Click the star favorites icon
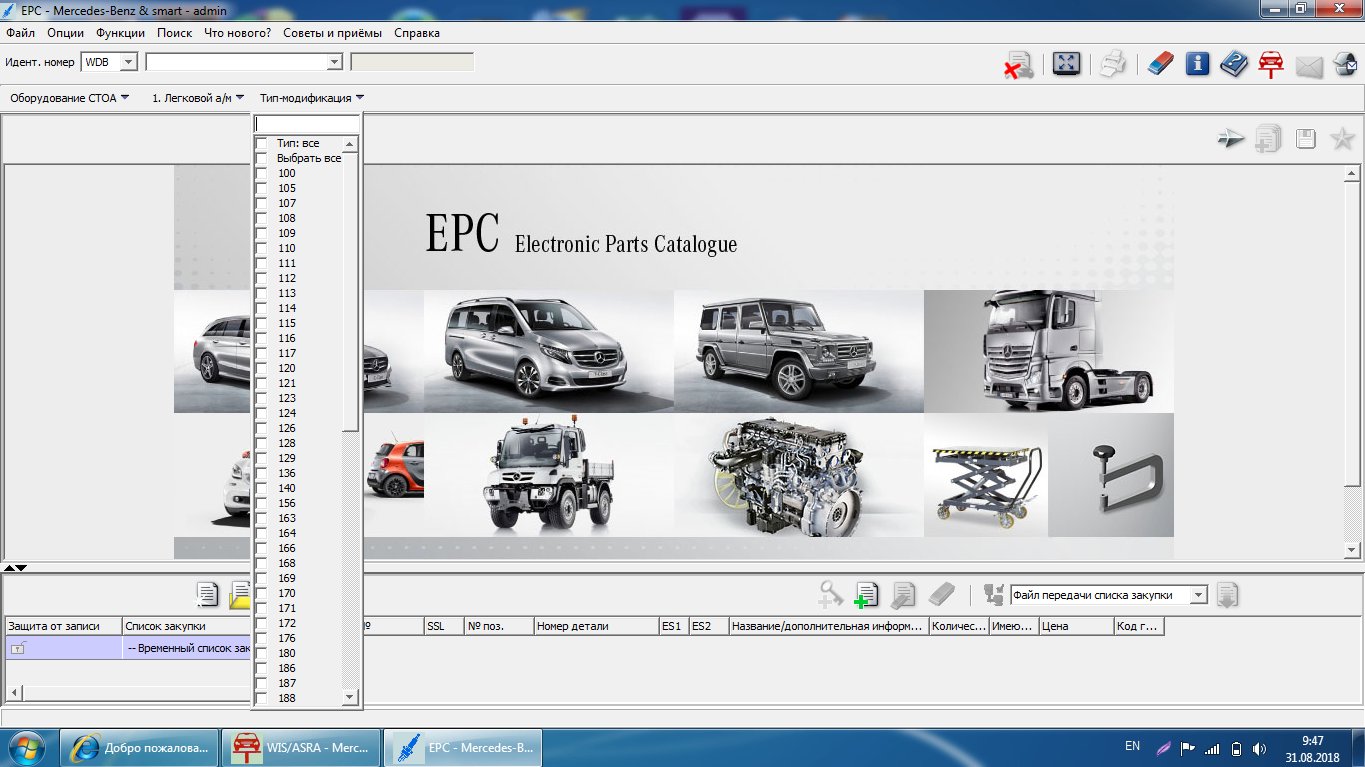Screen dimensions: 1365x767 [x=1343, y=139]
